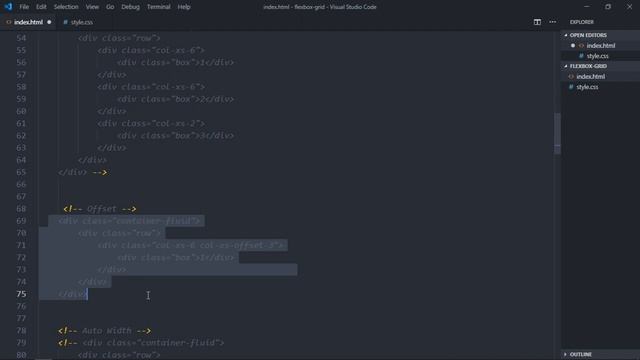Open style.css in FLEXBOX-GRID folder
The width and height of the screenshot is (640, 360).
(587, 87)
